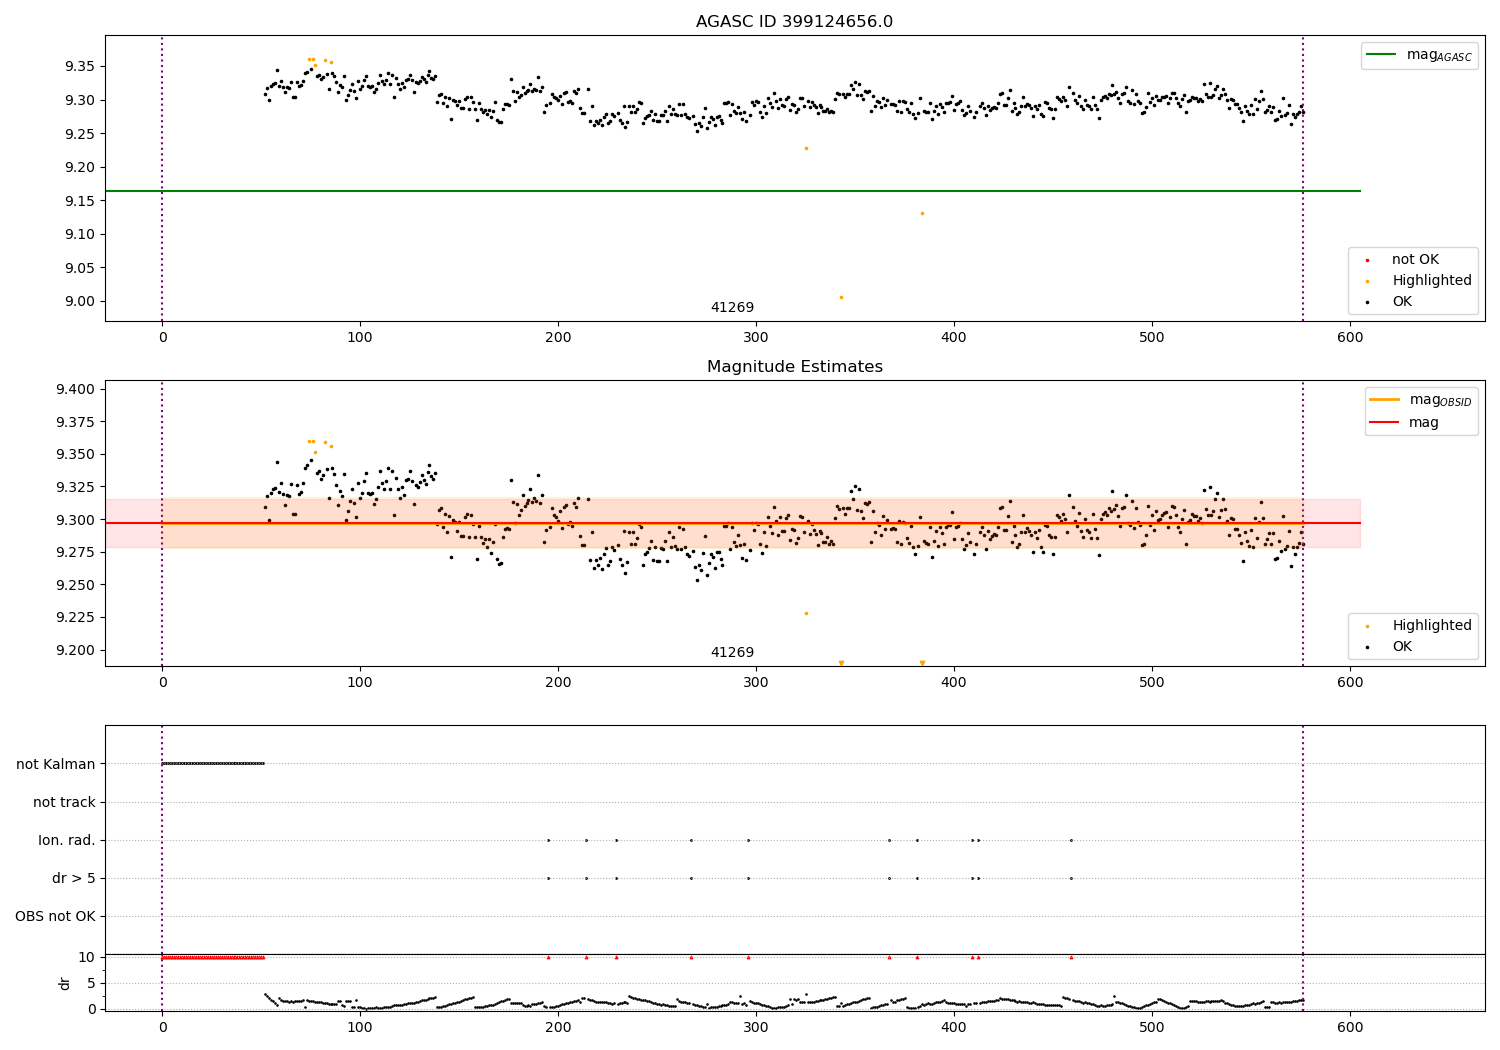The height and width of the screenshot is (1050, 1500).
Task: Click the "41269" label in middle plot
Action: tap(732, 653)
